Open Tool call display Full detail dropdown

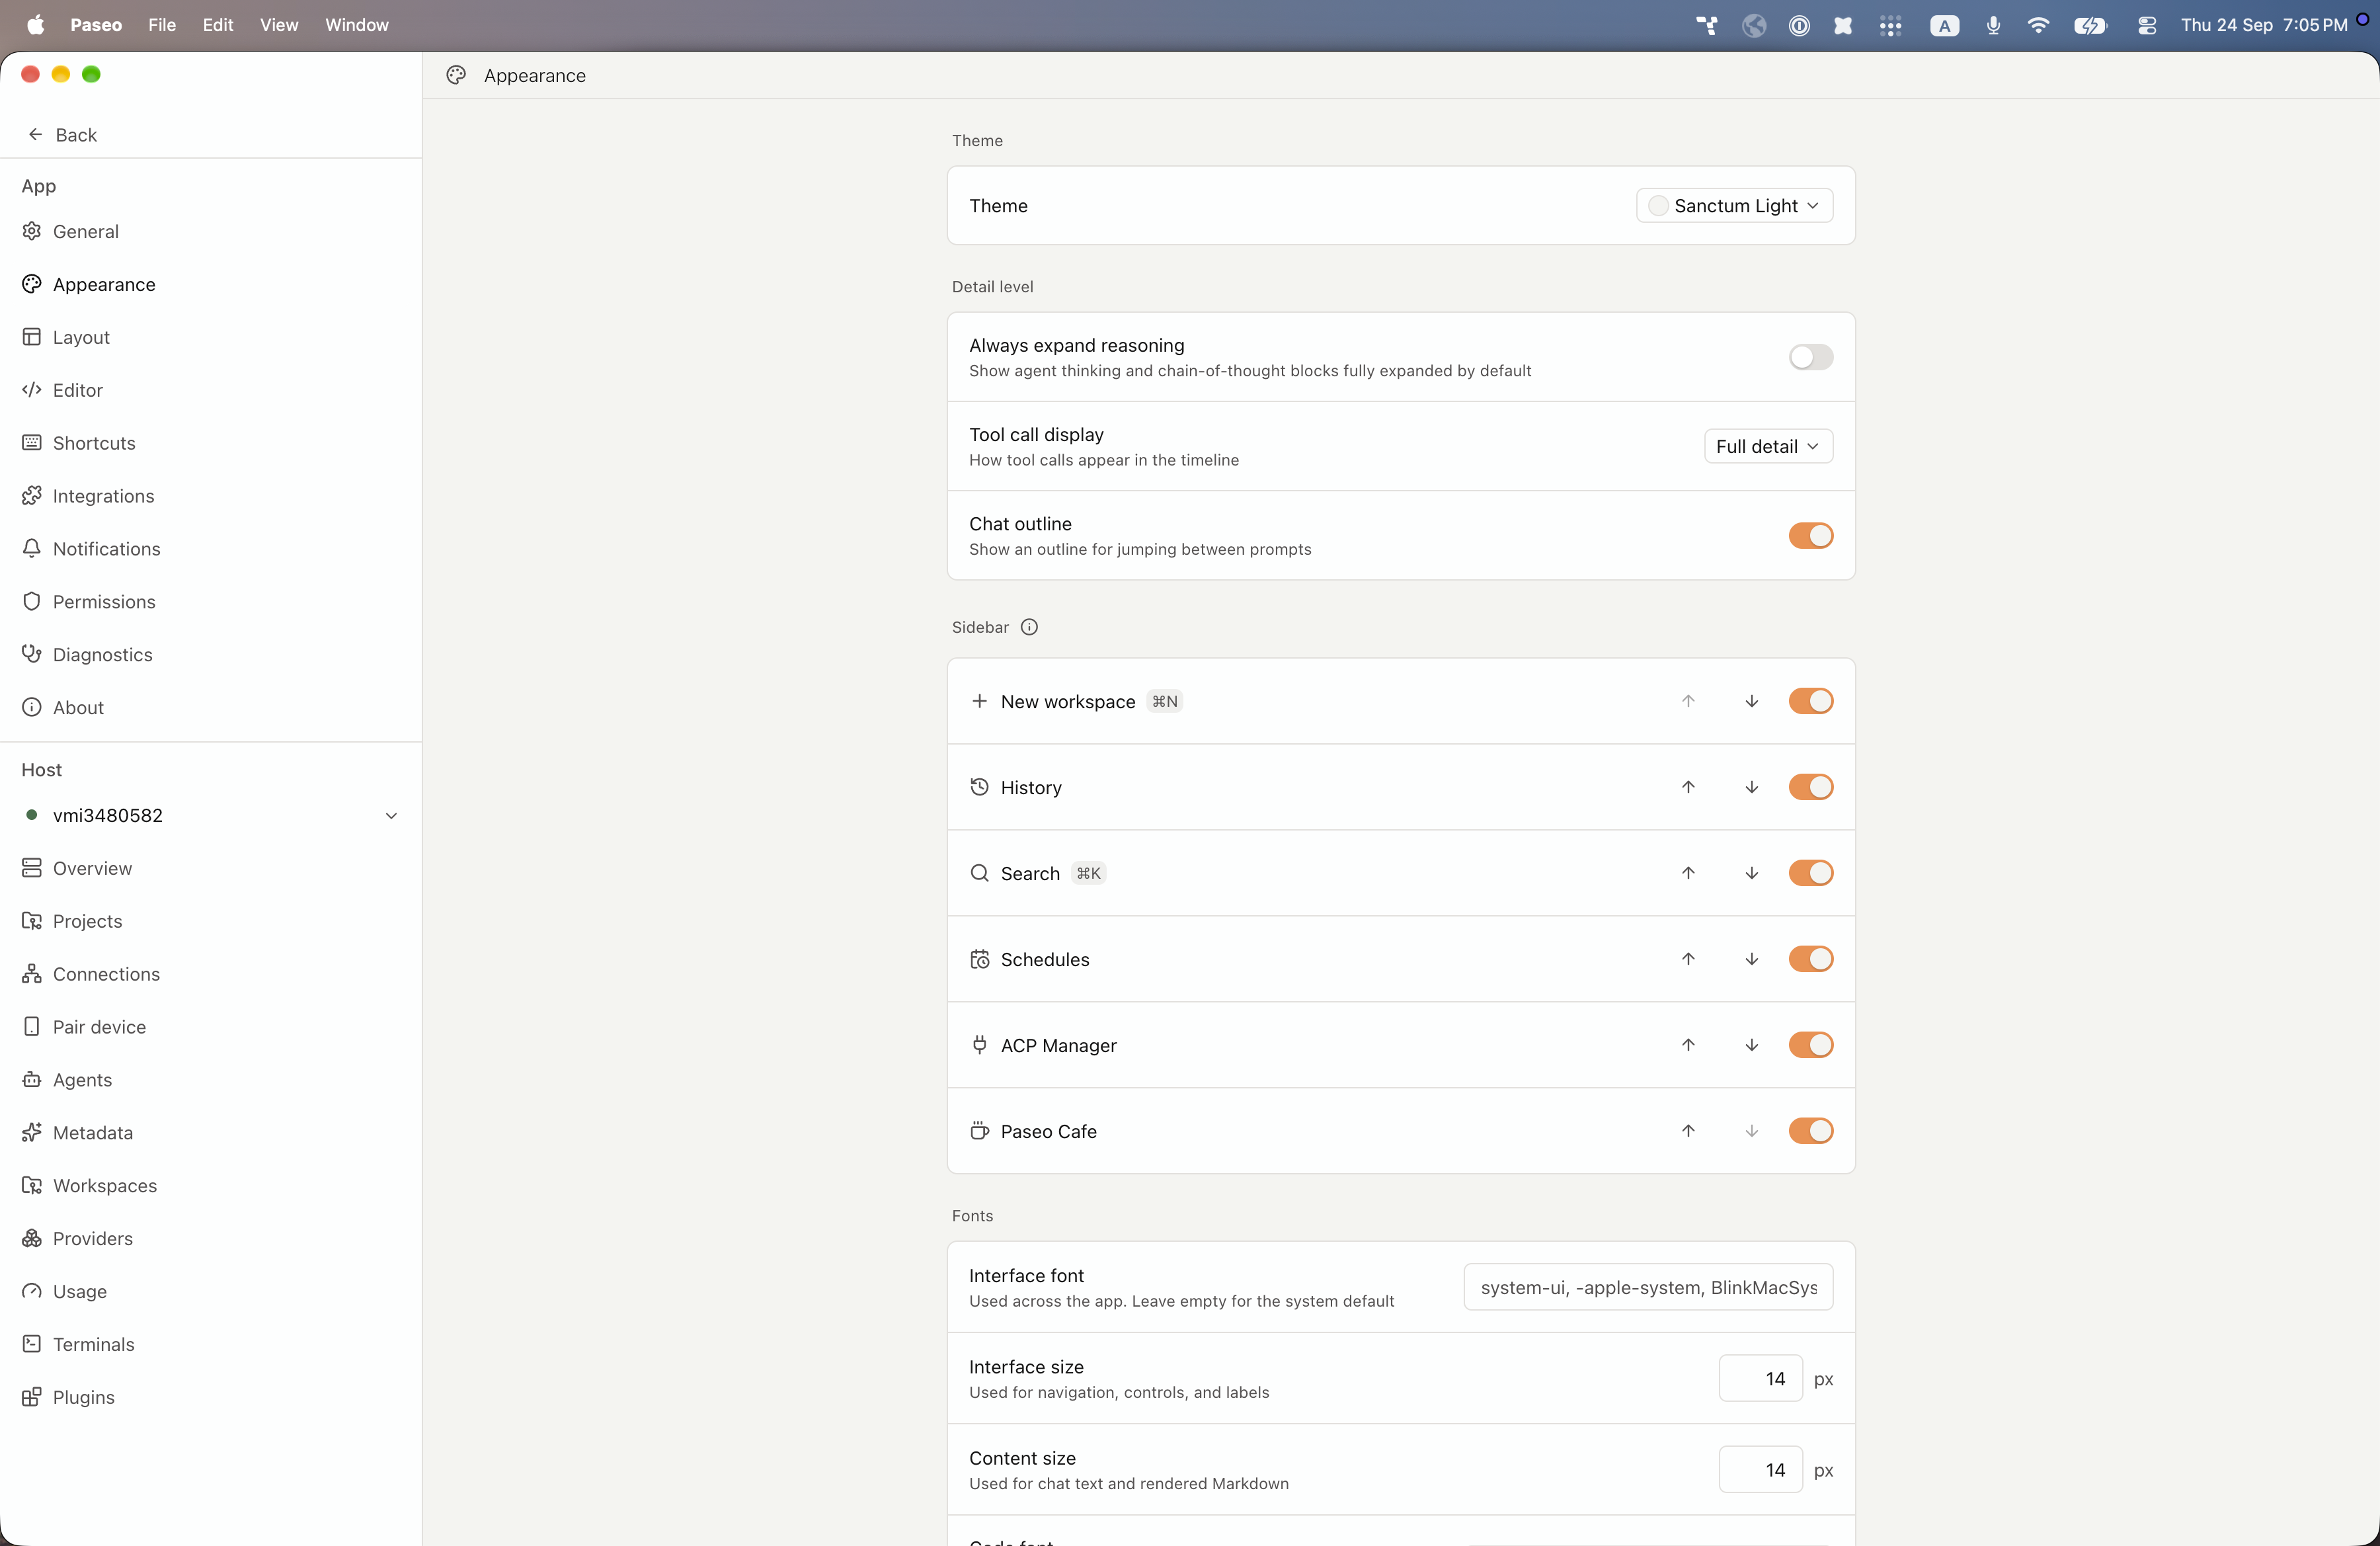1768,446
